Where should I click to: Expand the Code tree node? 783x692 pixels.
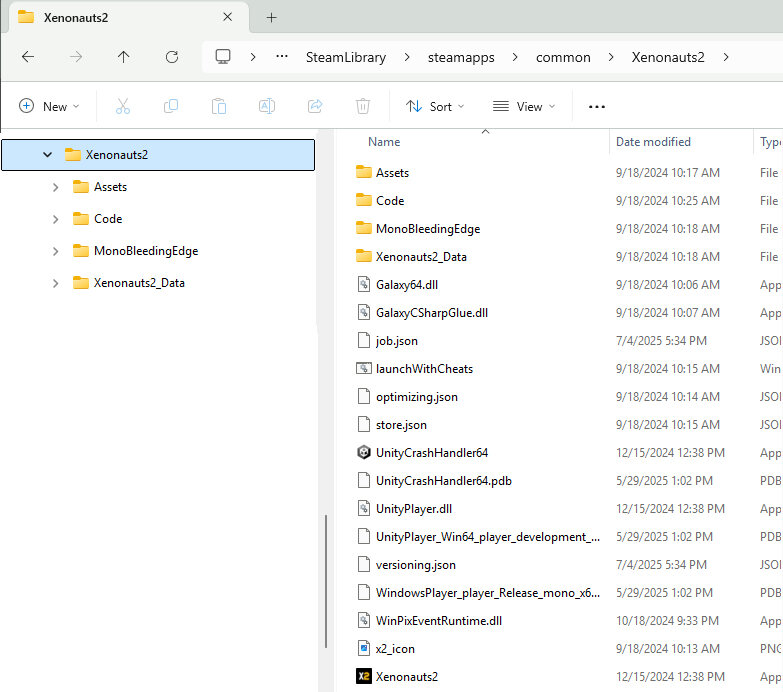(55, 219)
